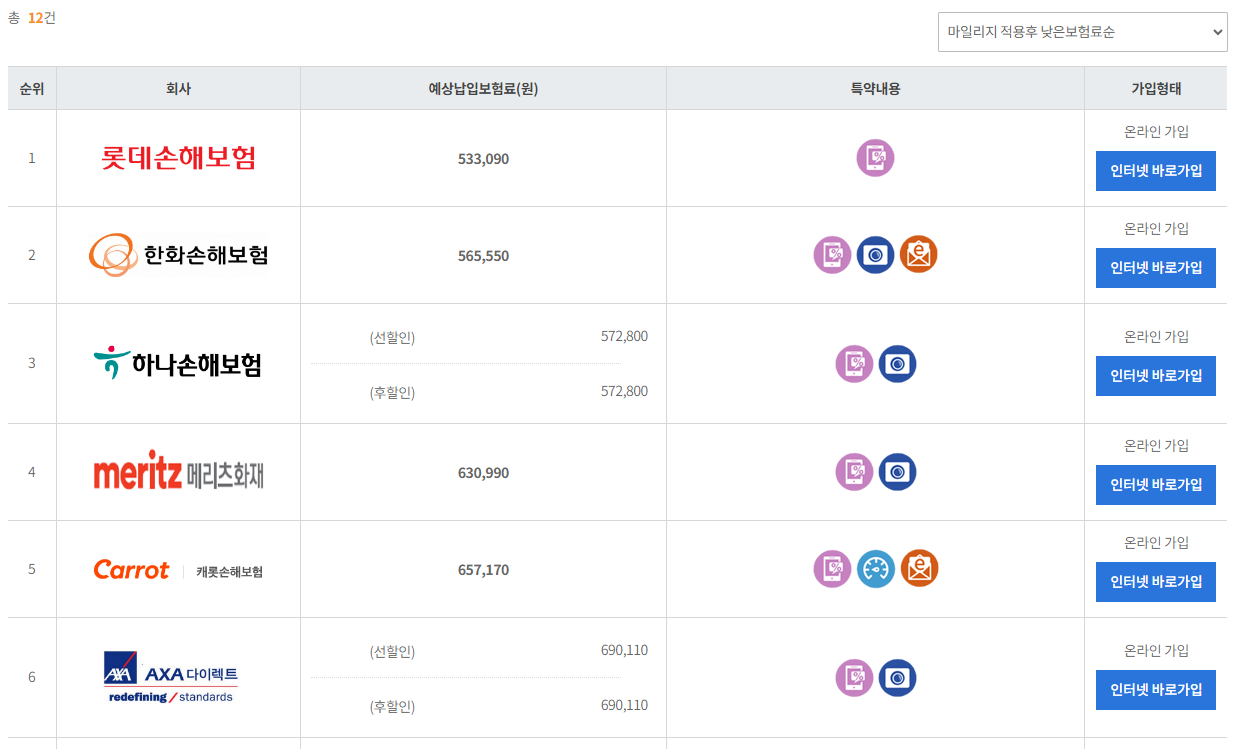The image size is (1244, 749).
Task: Click 인터넷 바로가입 button for Carrot 캐롯손해보험
Action: tap(1156, 582)
